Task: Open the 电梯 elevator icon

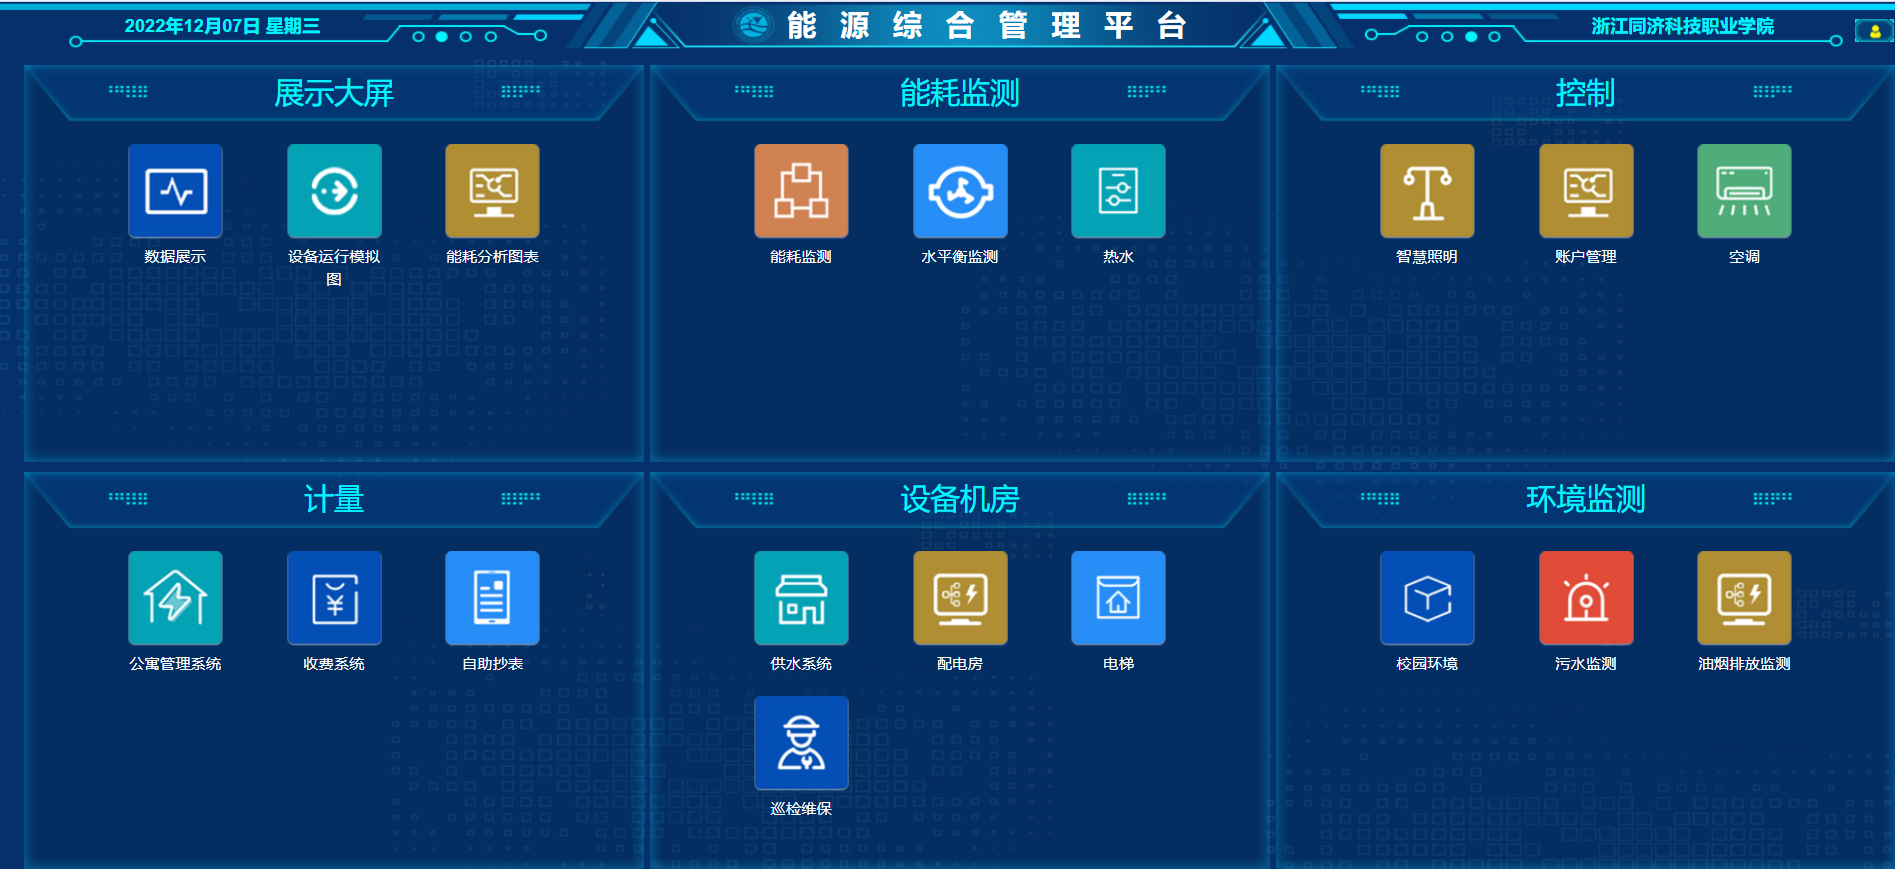Action: click(x=1118, y=598)
